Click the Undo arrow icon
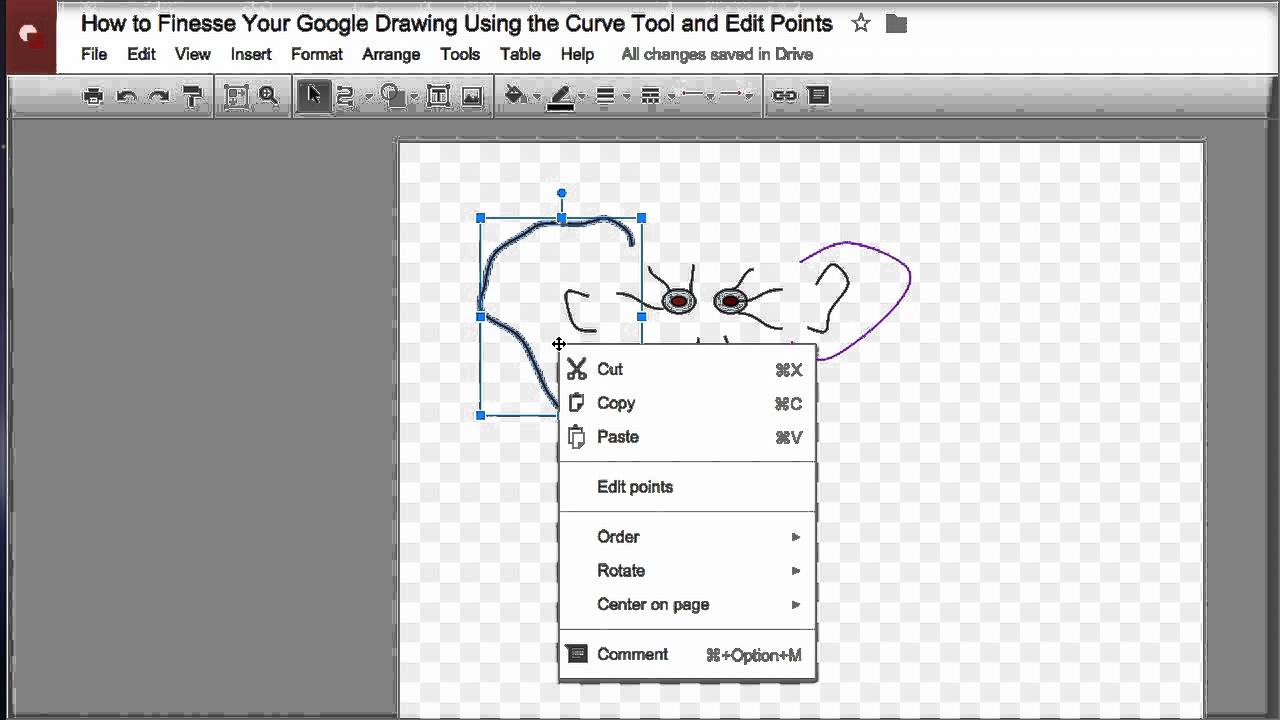 127,96
